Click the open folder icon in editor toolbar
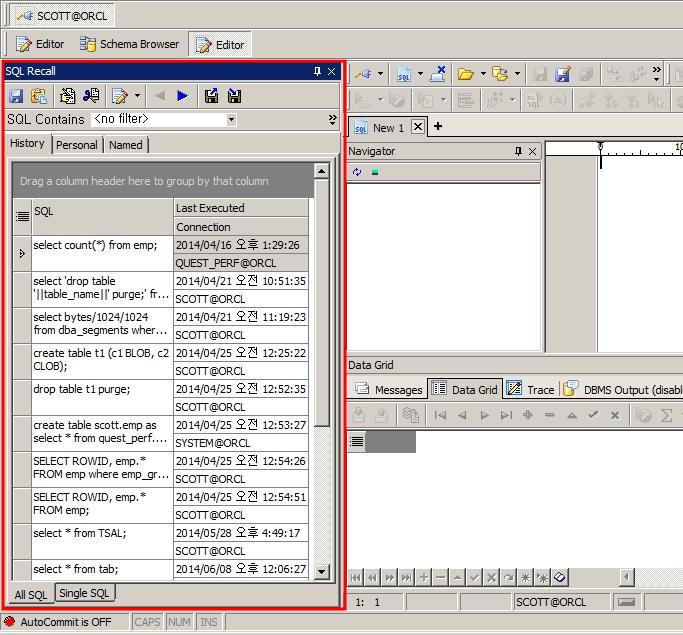The image size is (683, 635). pyautogui.click(x=465, y=74)
